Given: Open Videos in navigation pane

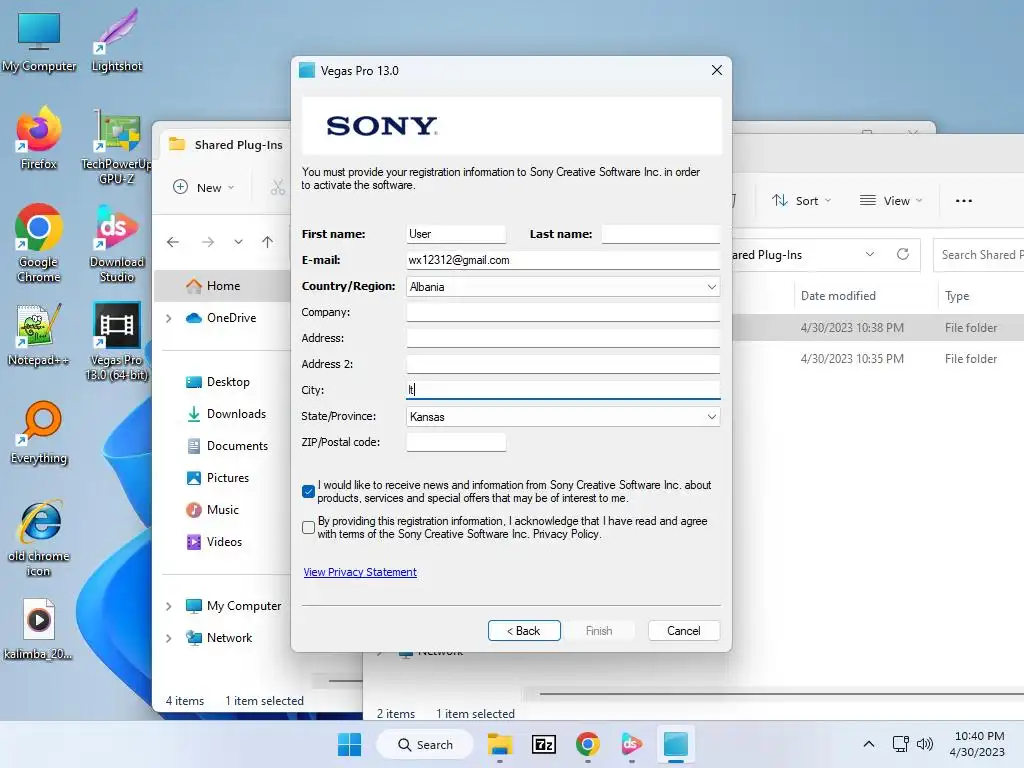Looking at the screenshot, I should (214, 542).
